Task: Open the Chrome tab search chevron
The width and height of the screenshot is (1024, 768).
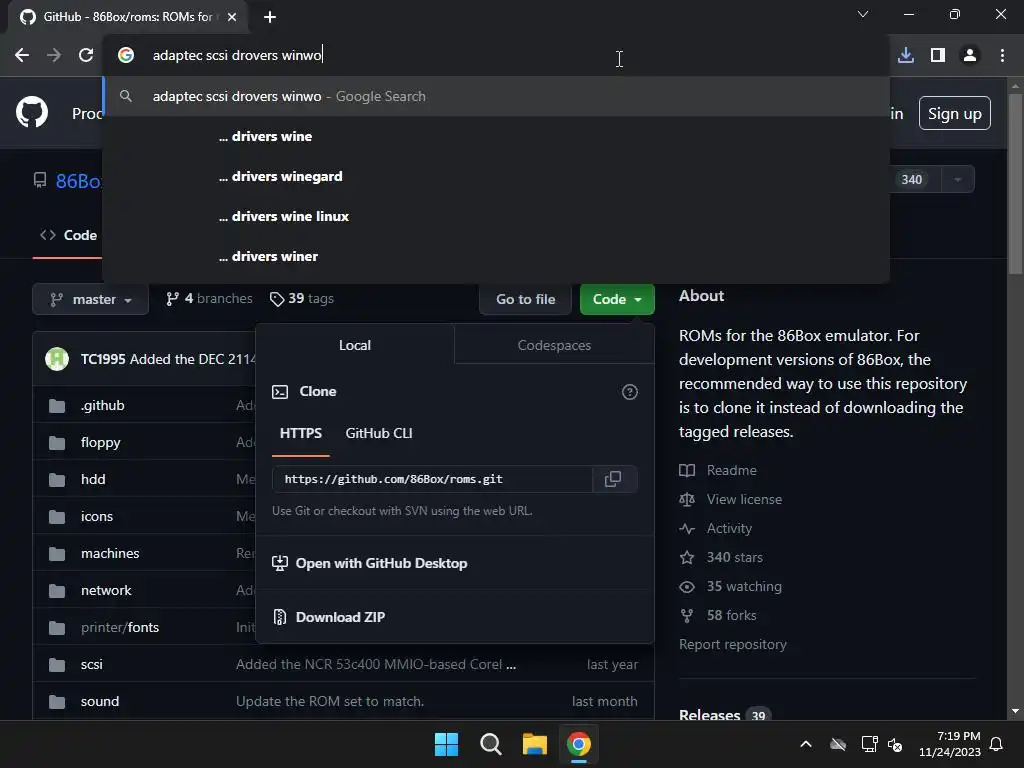Action: [863, 14]
